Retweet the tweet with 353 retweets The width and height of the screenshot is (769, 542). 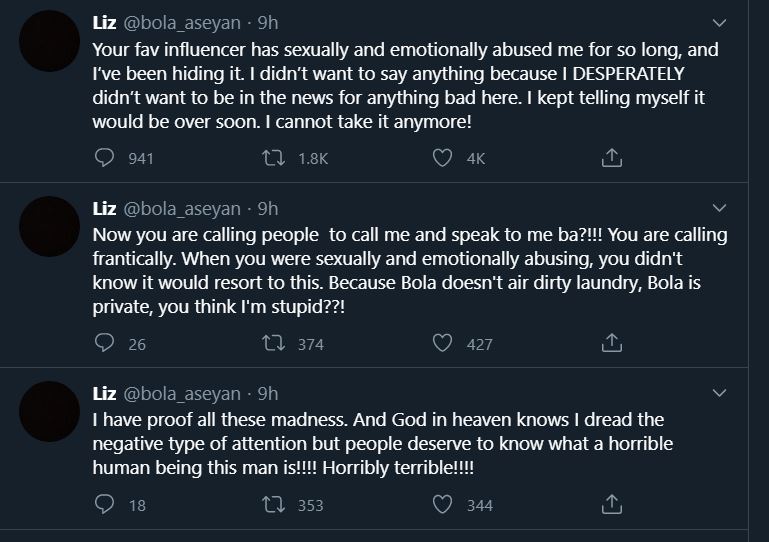273,504
